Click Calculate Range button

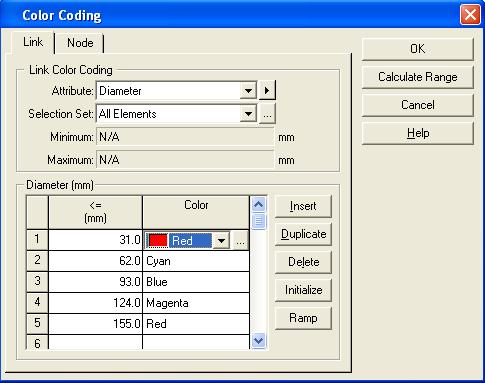[417, 77]
